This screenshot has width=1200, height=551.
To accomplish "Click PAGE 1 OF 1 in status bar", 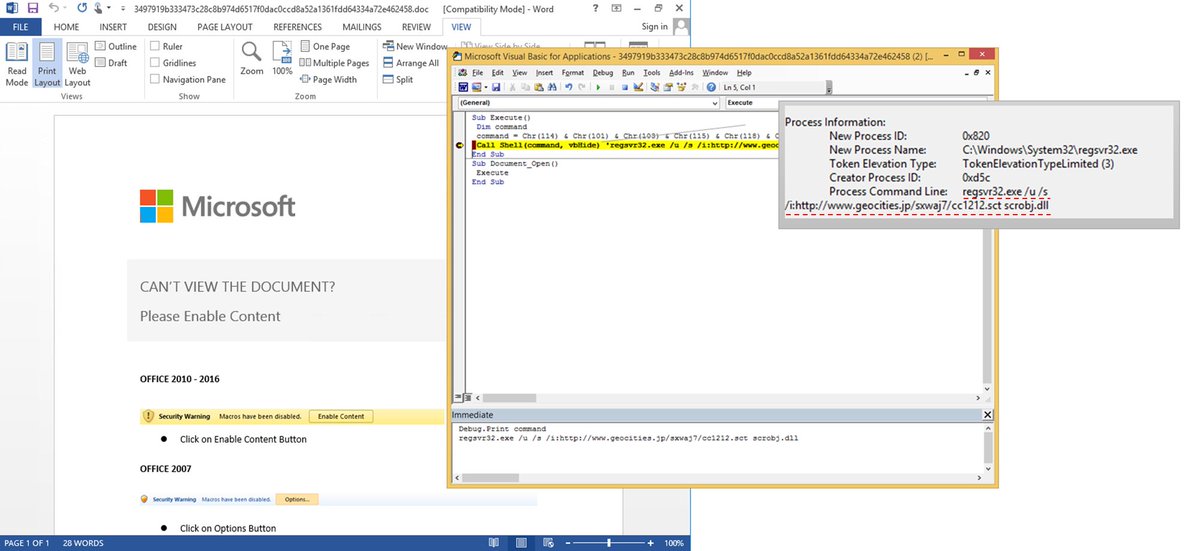I will pos(25,543).
